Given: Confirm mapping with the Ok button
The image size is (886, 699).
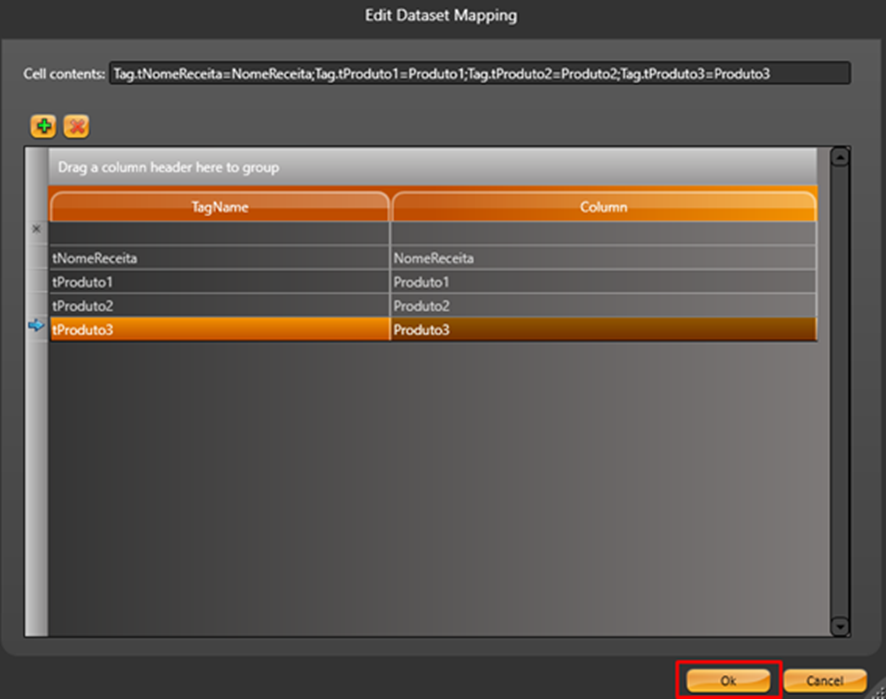Looking at the screenshot, I should (x=728, y=680).
